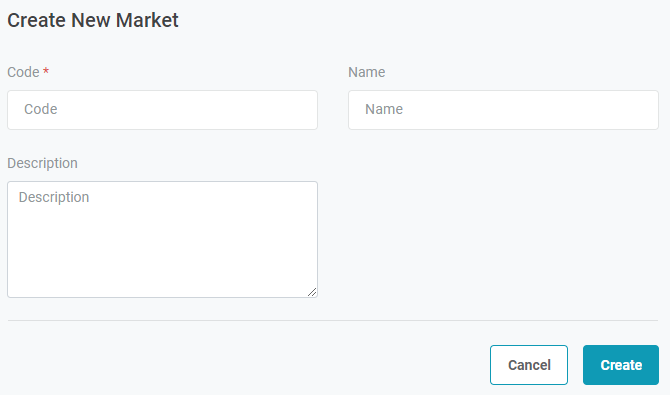Viewport: 670px width, 395px height.
Task: Submit the new market with Create
Action: tap(621, 365)
